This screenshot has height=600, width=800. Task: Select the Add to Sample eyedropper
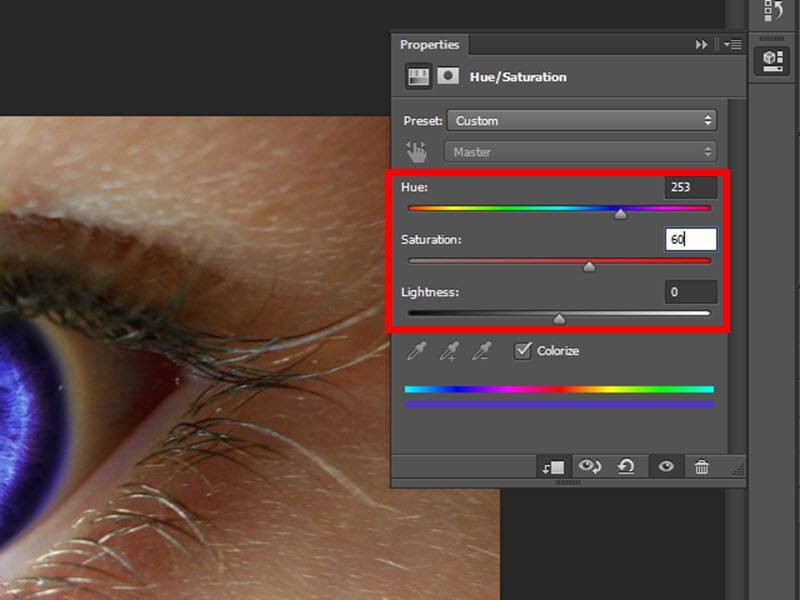450,351
